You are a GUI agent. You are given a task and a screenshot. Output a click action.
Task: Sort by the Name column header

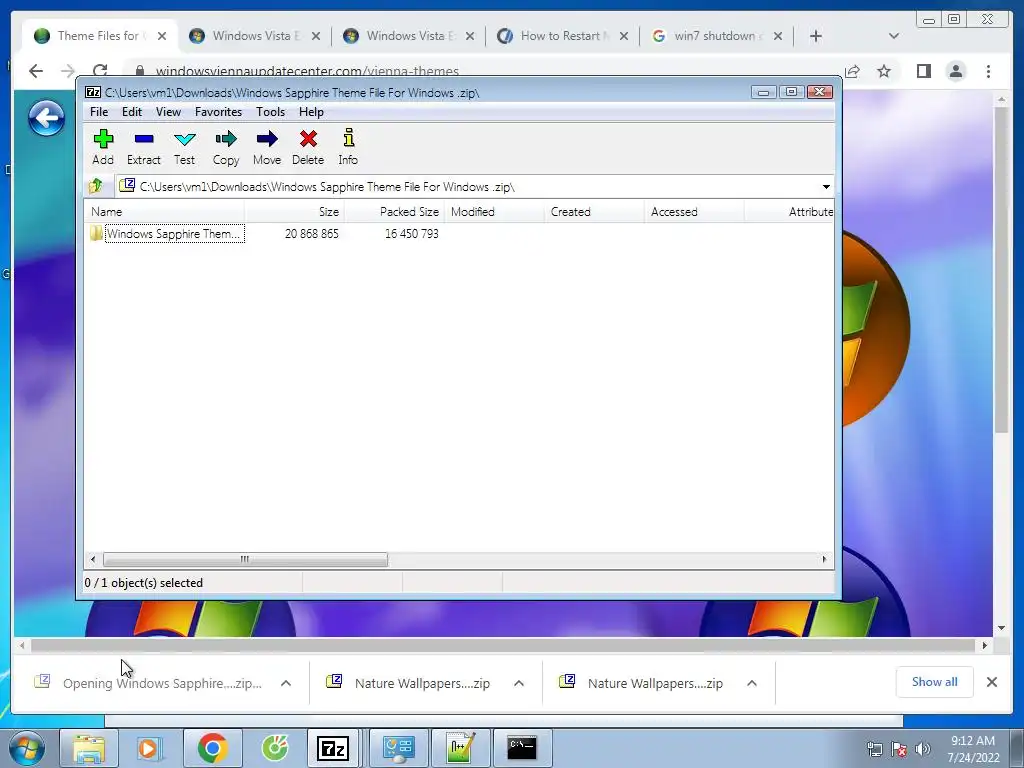coord(165,212)
